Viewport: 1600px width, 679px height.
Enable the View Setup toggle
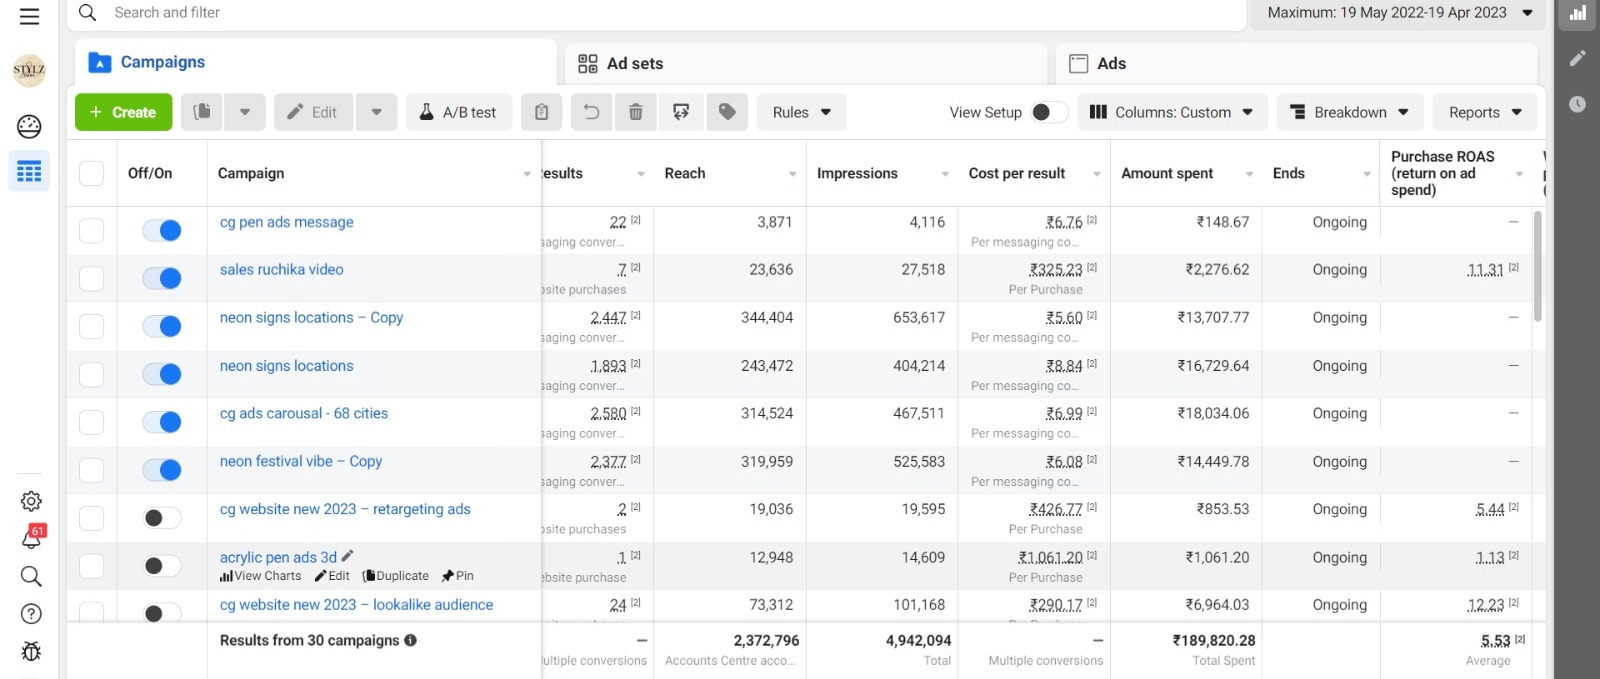coord(1048,112)
